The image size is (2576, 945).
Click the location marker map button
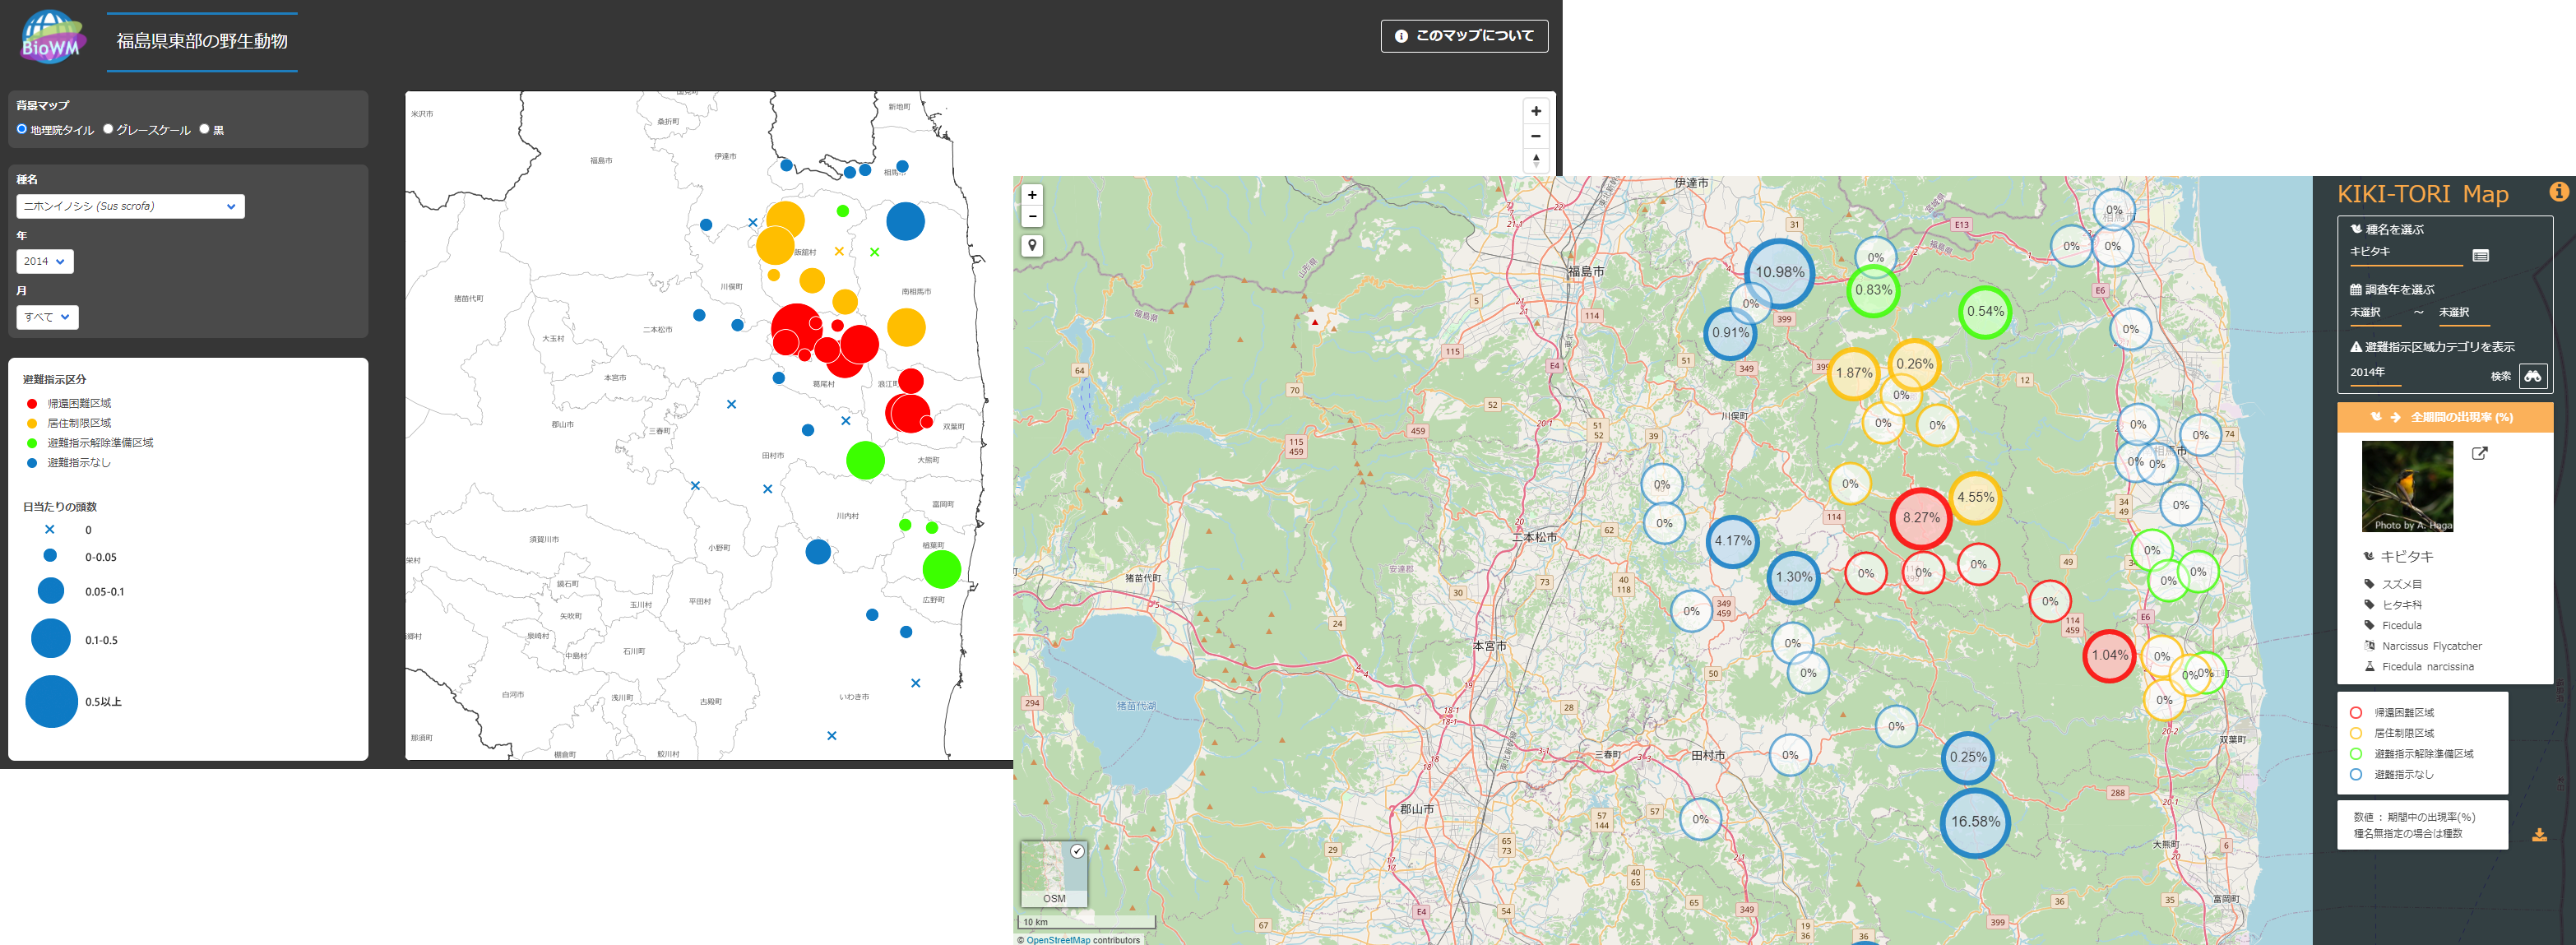(x=1032, y=246)
